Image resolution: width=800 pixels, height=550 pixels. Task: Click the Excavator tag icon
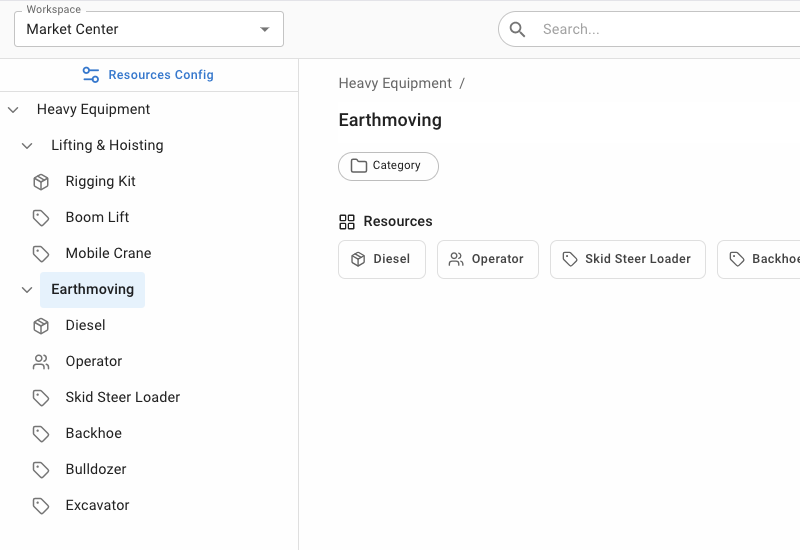(41, 506)
